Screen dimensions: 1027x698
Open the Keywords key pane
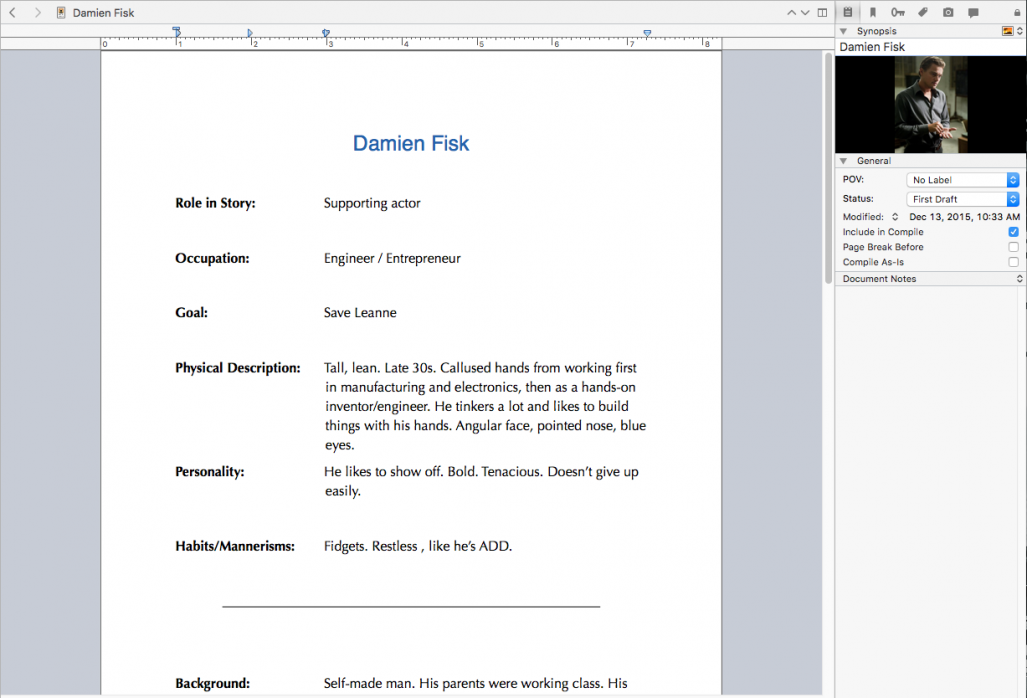(x=897, y=12)
